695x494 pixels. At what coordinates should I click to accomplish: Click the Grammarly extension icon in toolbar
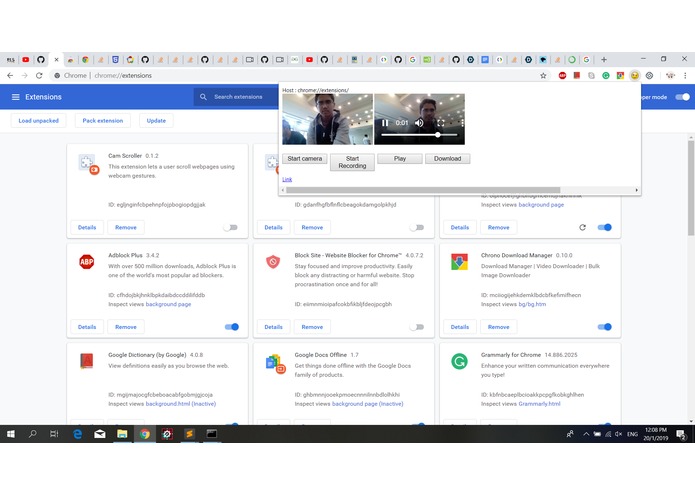tap(605, 76)
